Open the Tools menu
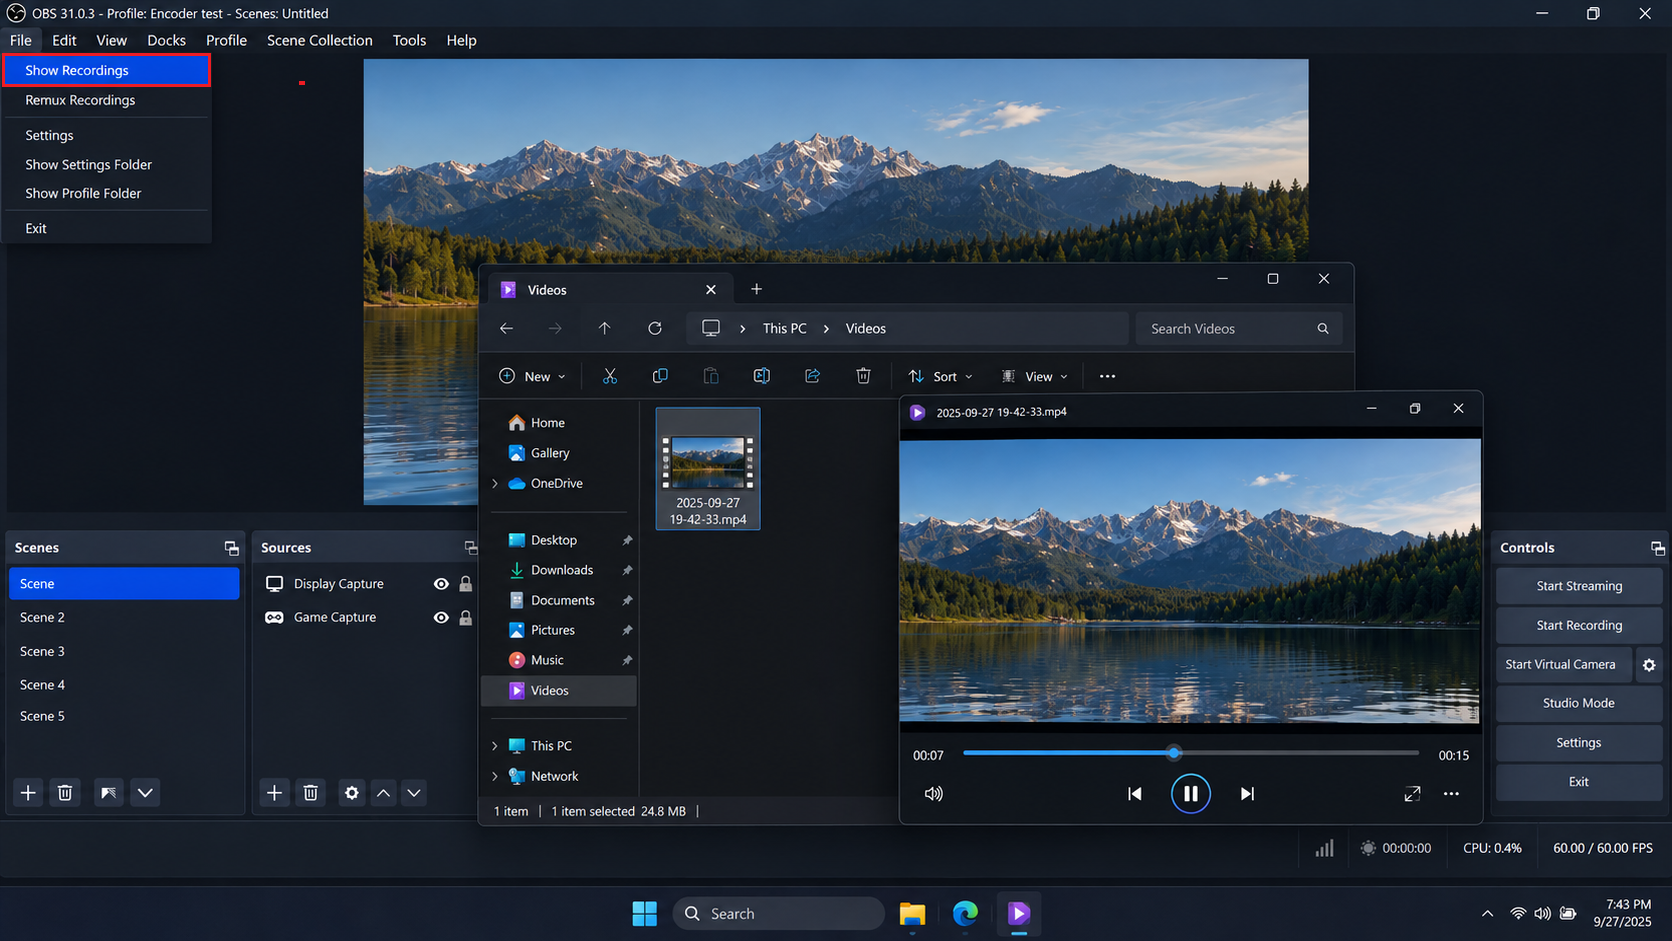Viewport: 1672px width, 941px height. tap(409, 40)
